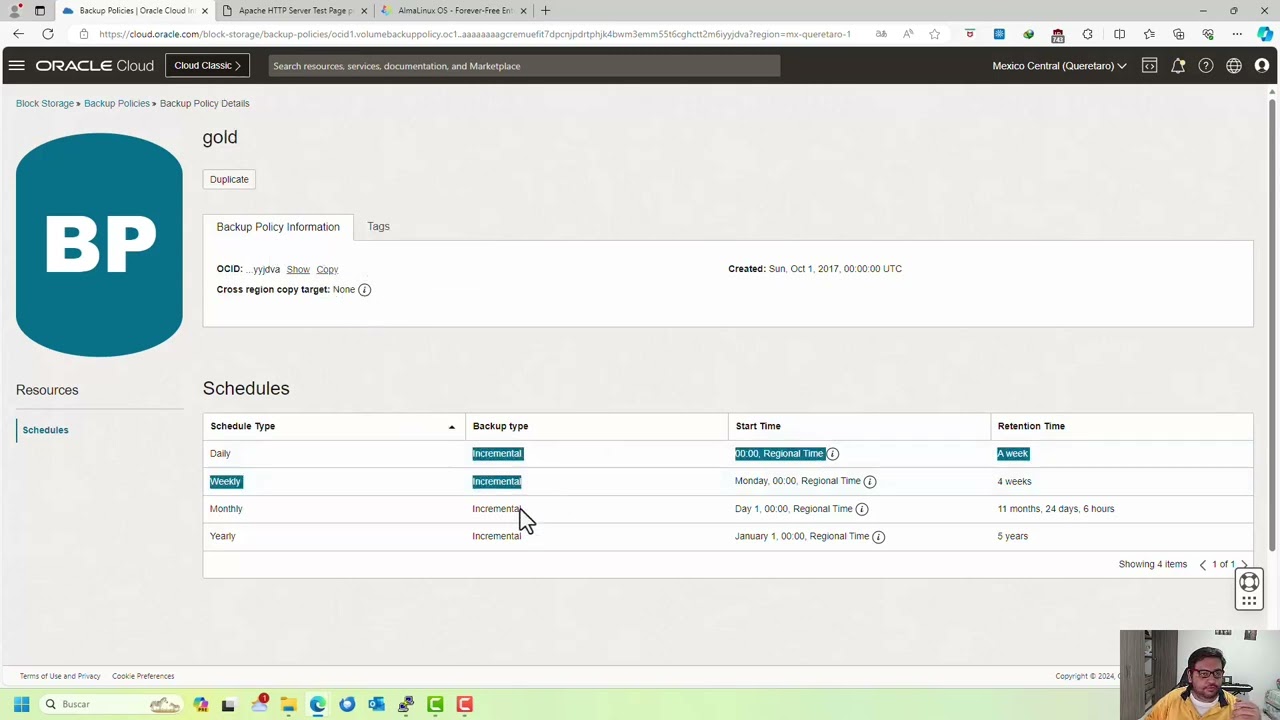Click '11 months, 24 days, 6 hours' retention
The height and width of the screenshot is (720, 1280).
1055,509
